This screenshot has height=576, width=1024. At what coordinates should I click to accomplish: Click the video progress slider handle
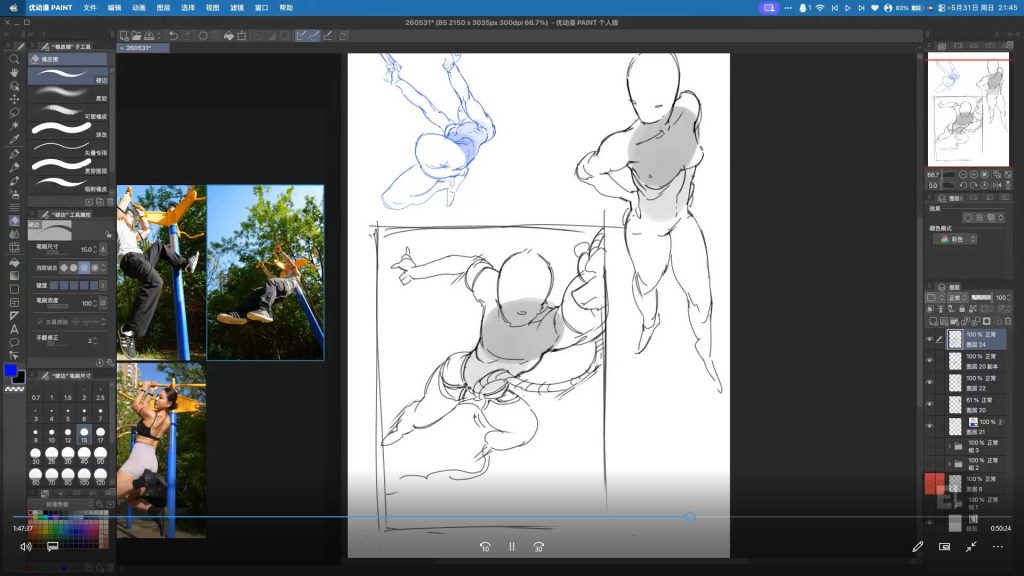pyautogui.click(x=690, y=517)
